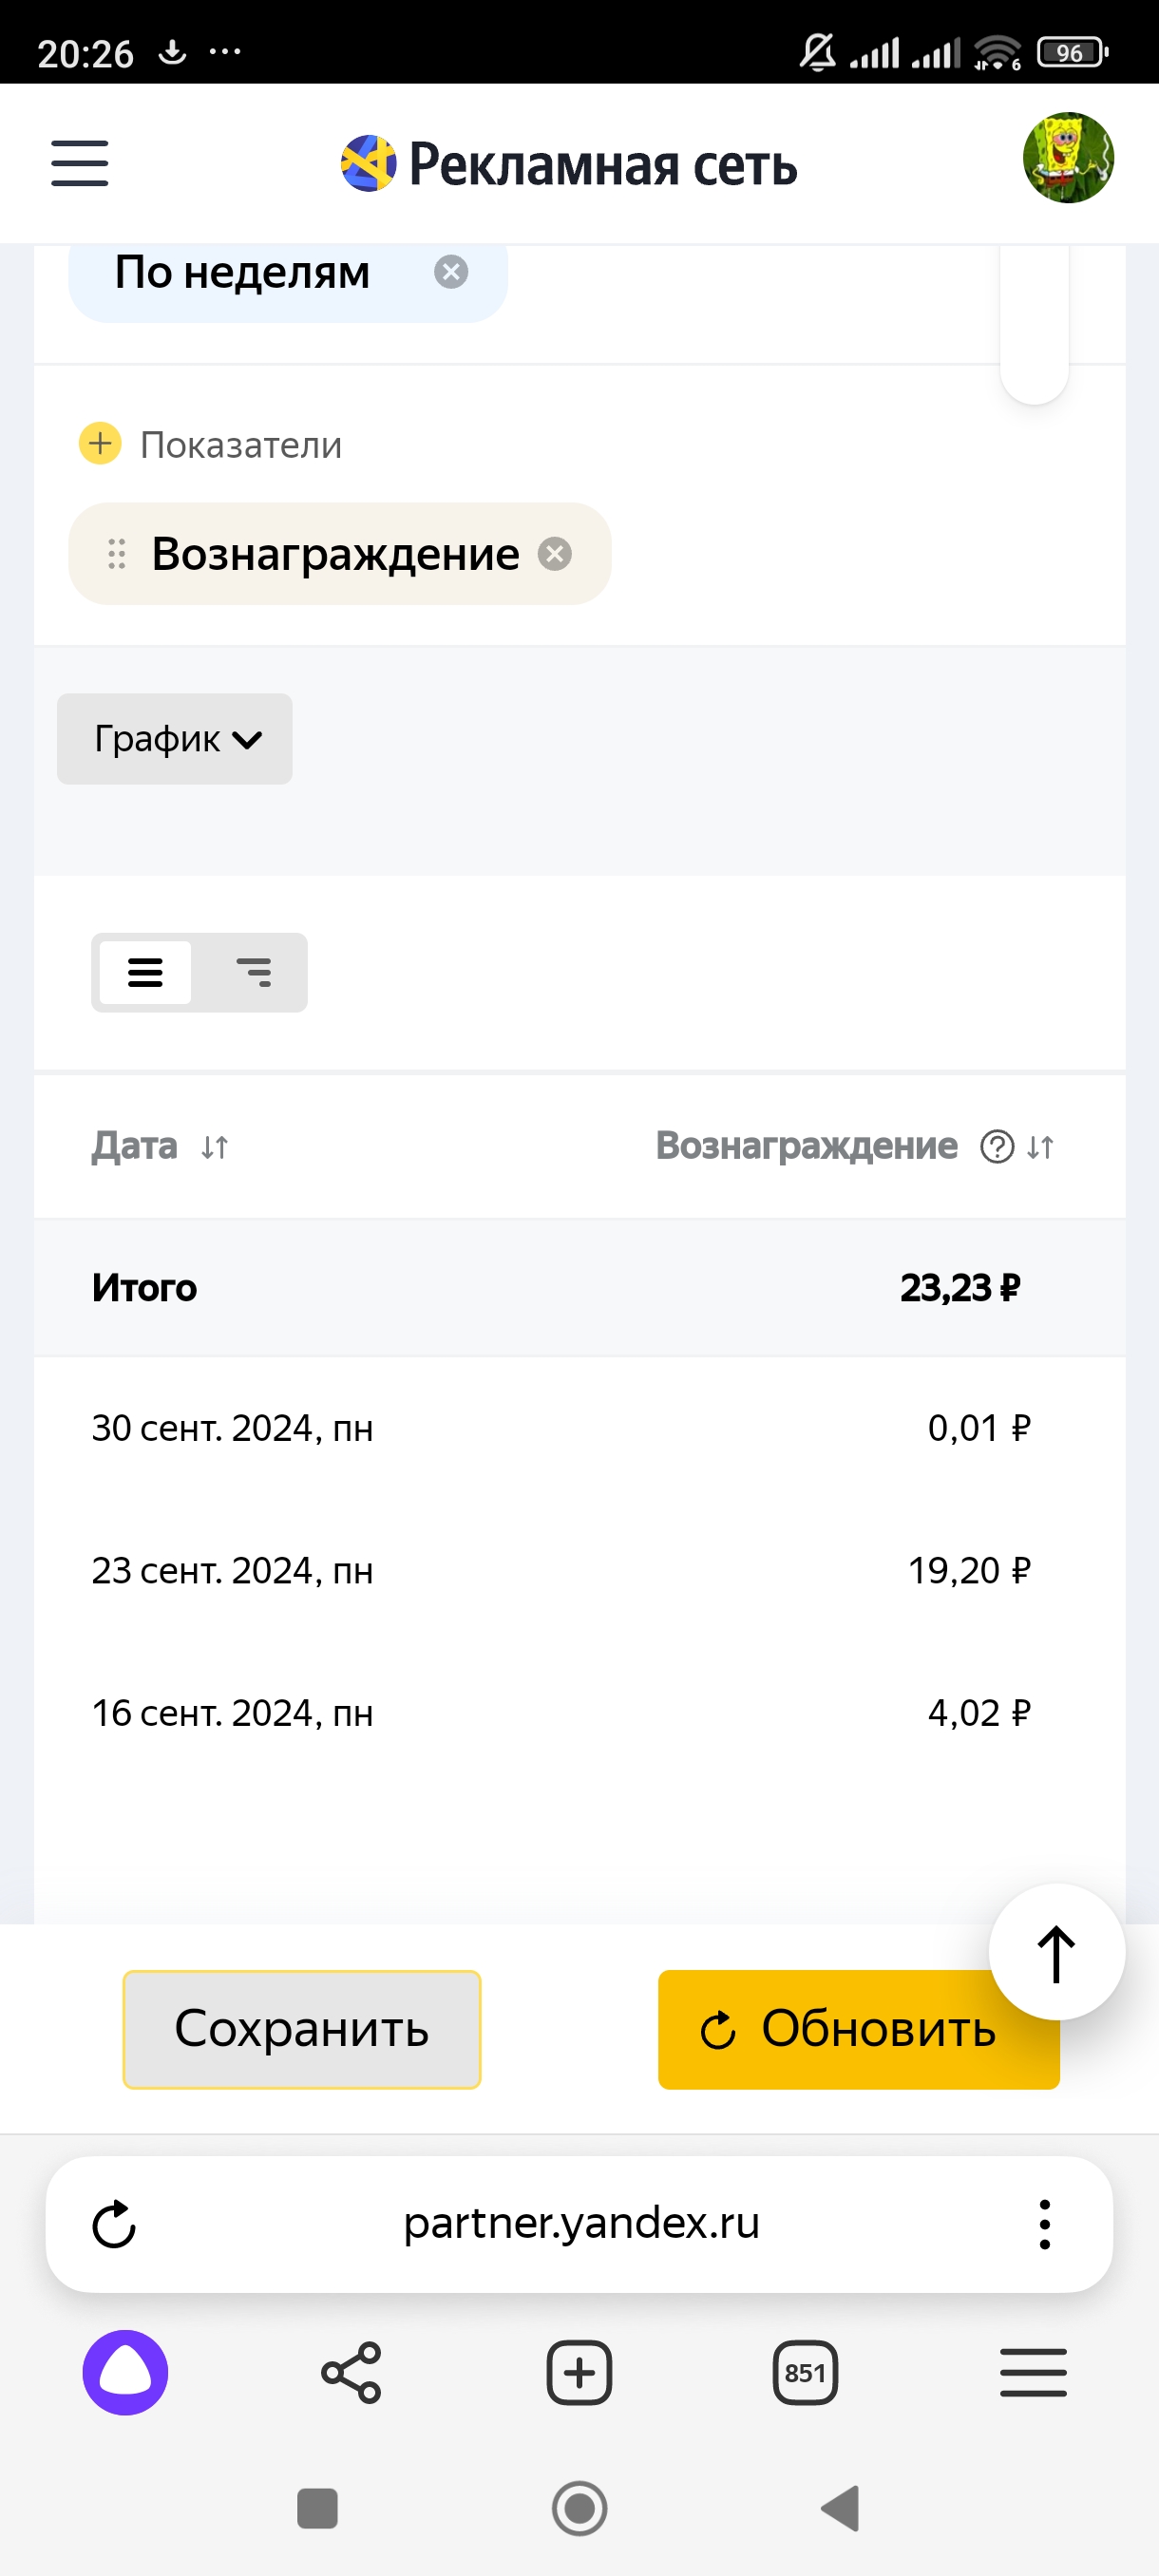Screen dimensions: 1159x2576
Task: Expand the График dropdown
Action: (x=175, y=739)
